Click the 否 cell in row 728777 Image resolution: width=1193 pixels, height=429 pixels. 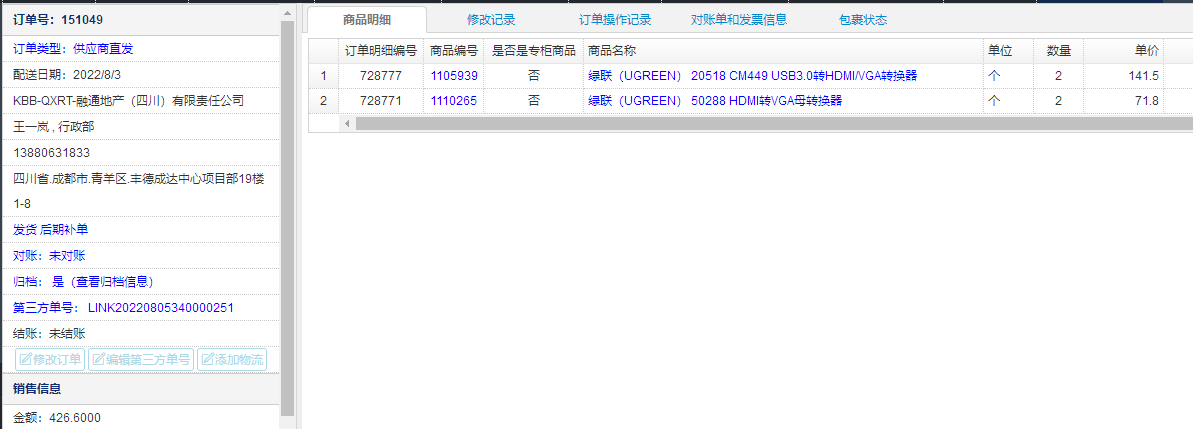pyautogui.click(x=533, y=75)
